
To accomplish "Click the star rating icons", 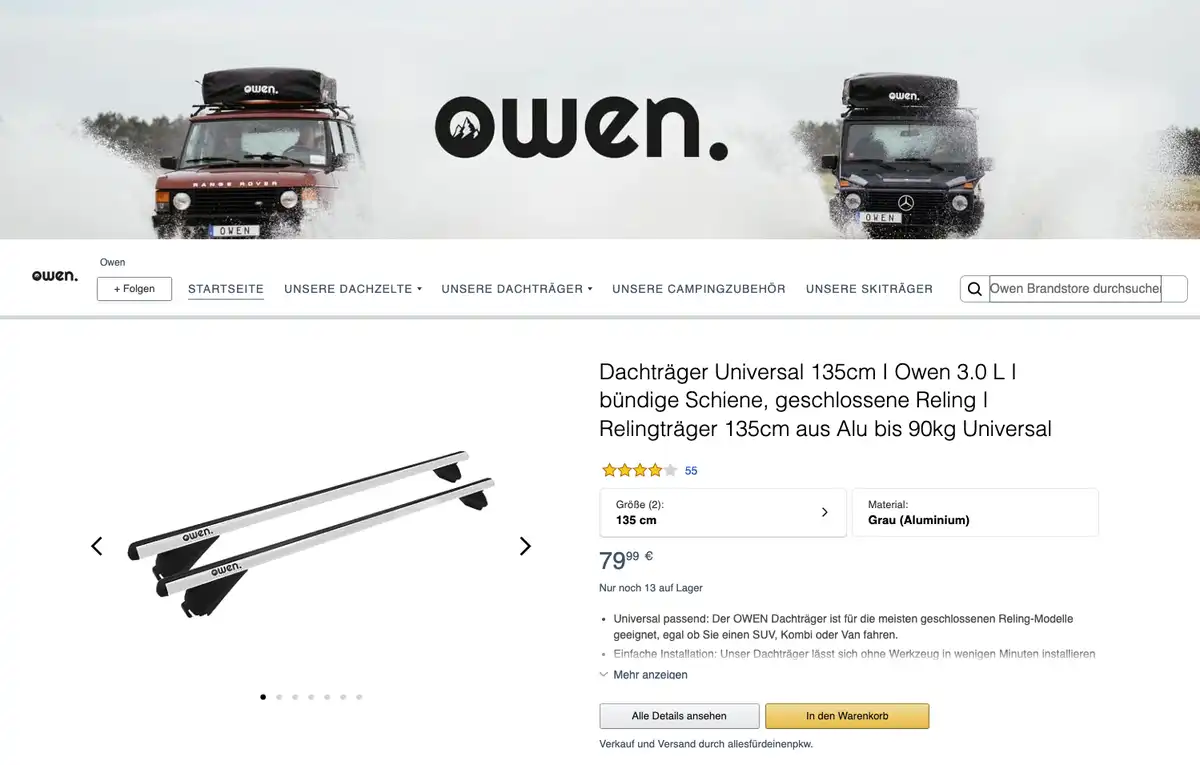I will tap(640, 470).
